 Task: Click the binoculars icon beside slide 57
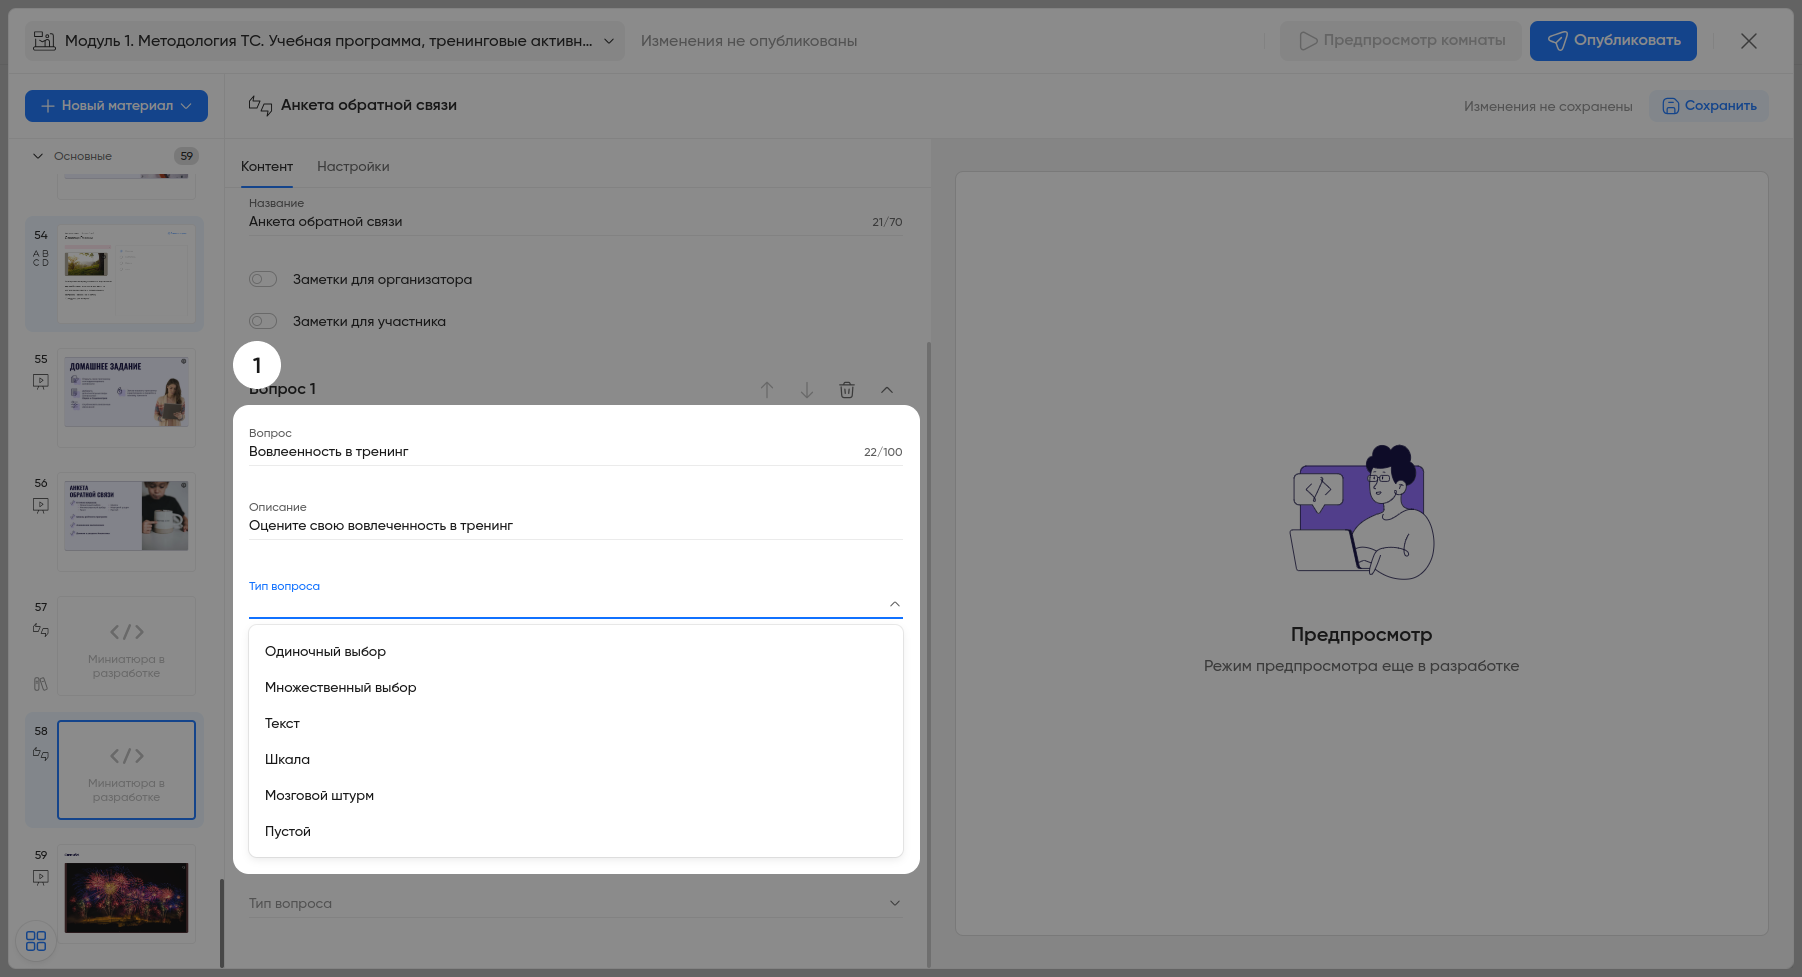(x=41, y=684)
